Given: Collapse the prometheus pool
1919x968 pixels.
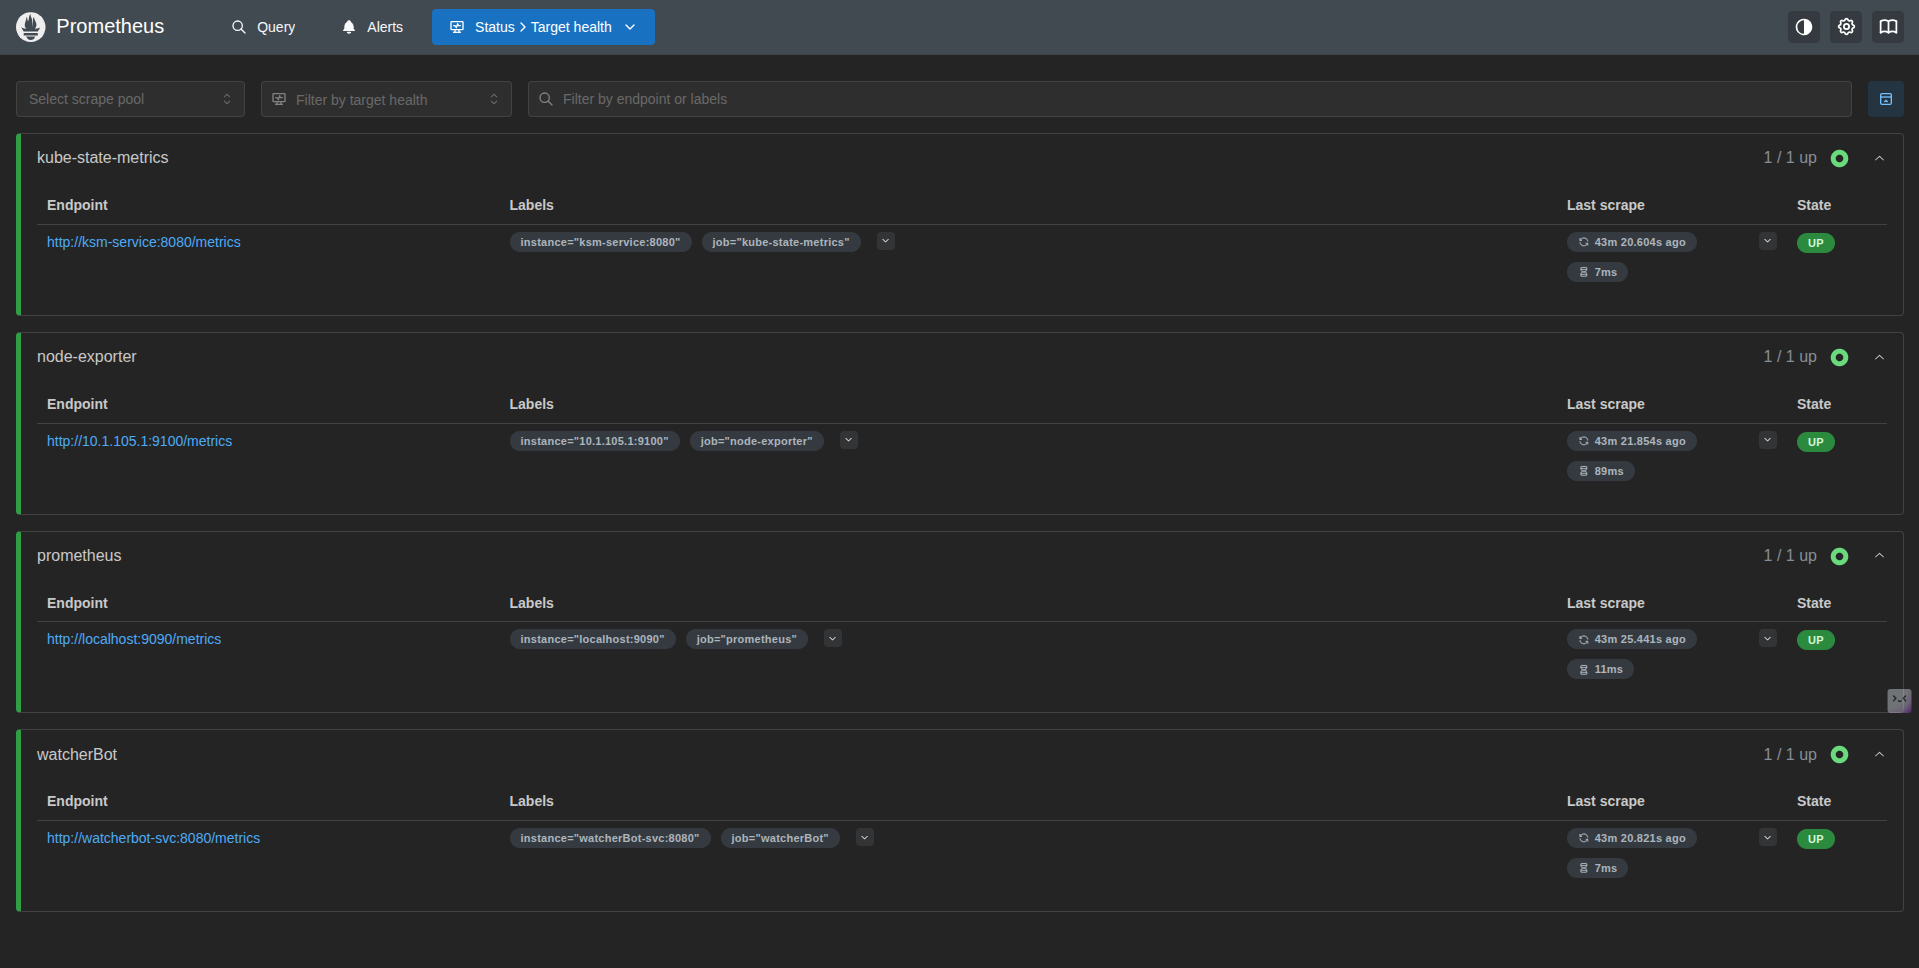Looking at the screenshot, I should [1879, 555].
